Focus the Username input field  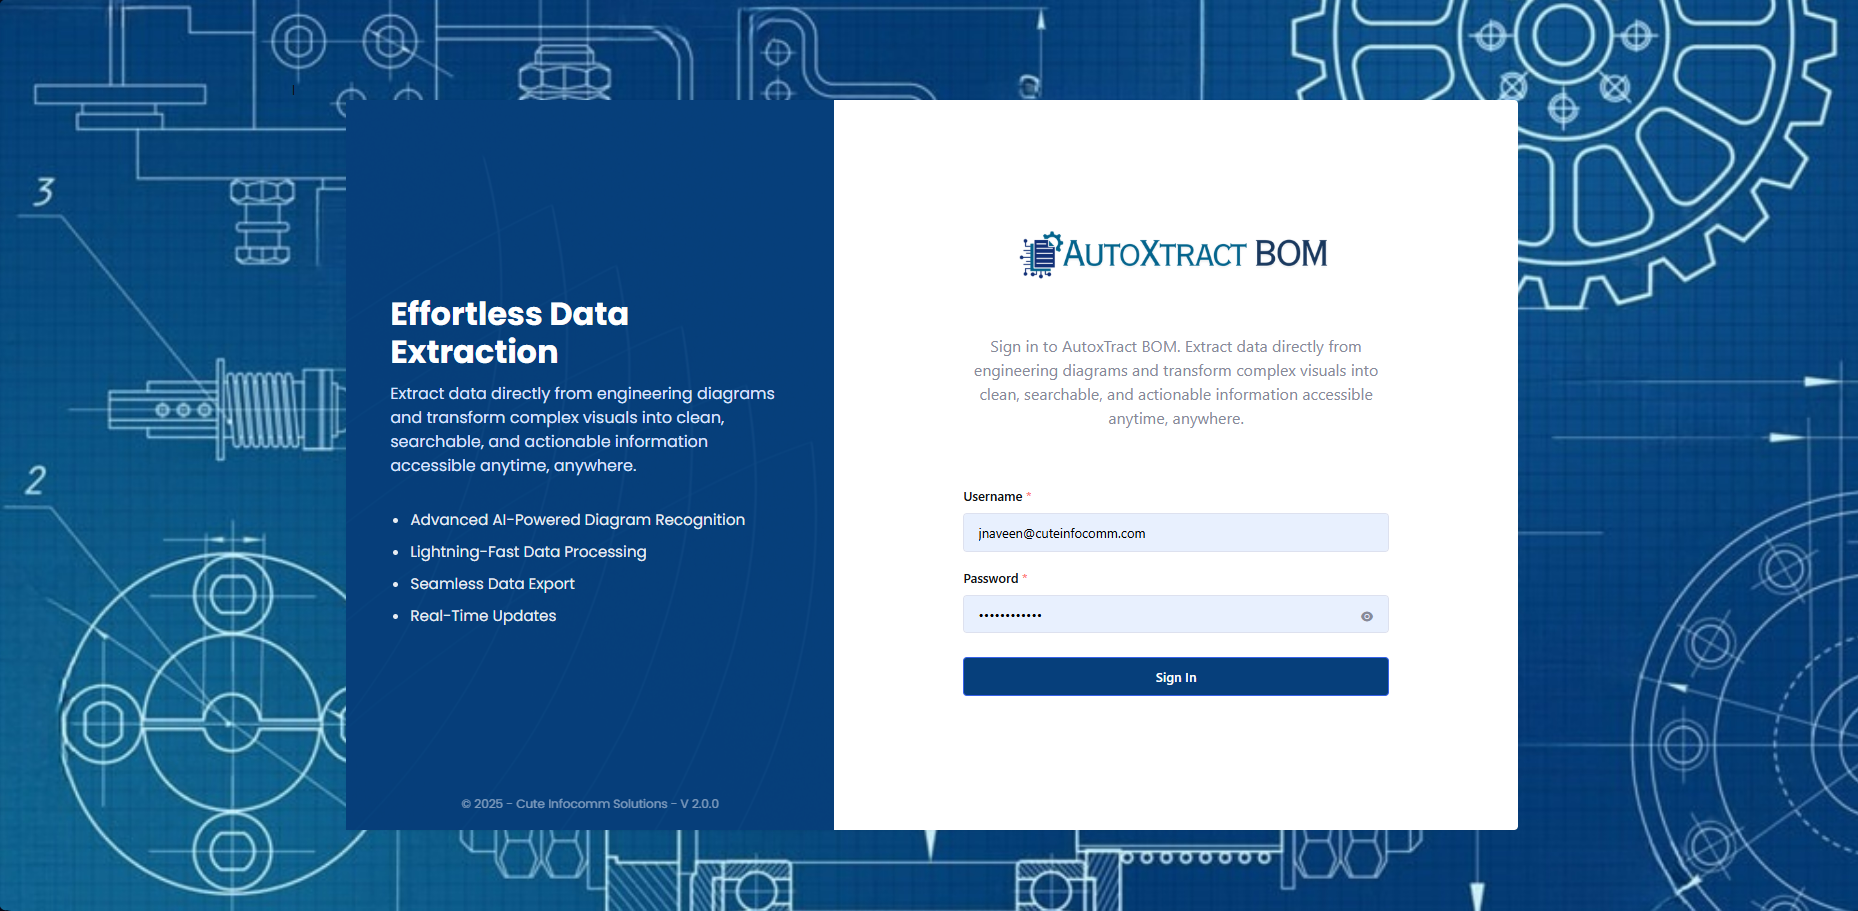pyautogui.click(x=1175, y=533)
